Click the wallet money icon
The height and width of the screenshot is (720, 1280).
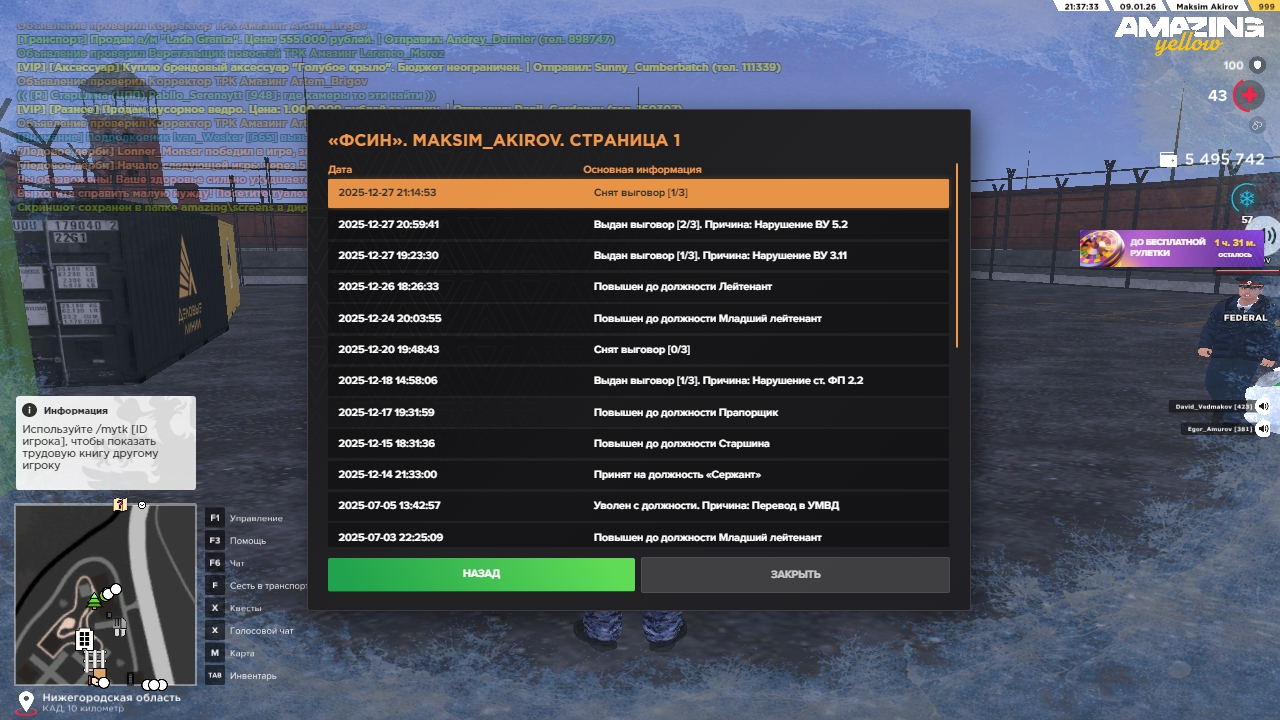(1168, 159)
